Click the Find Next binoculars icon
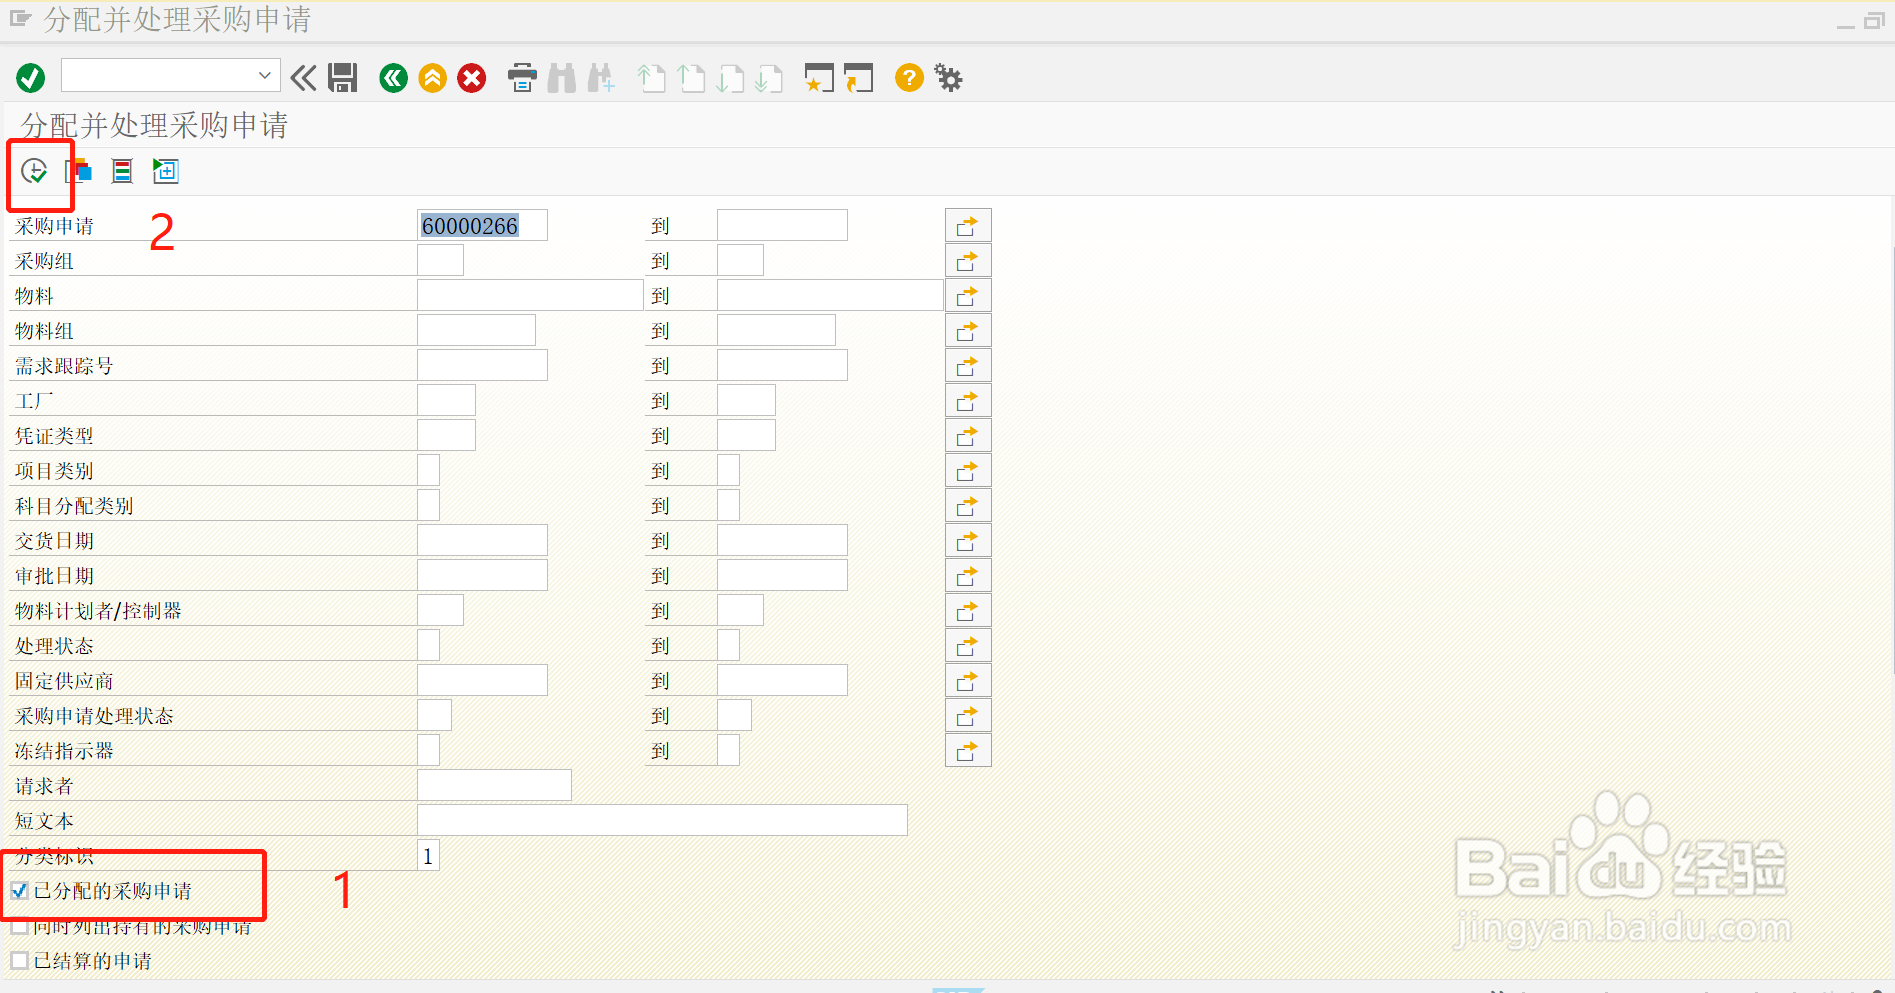 point(601,77)
